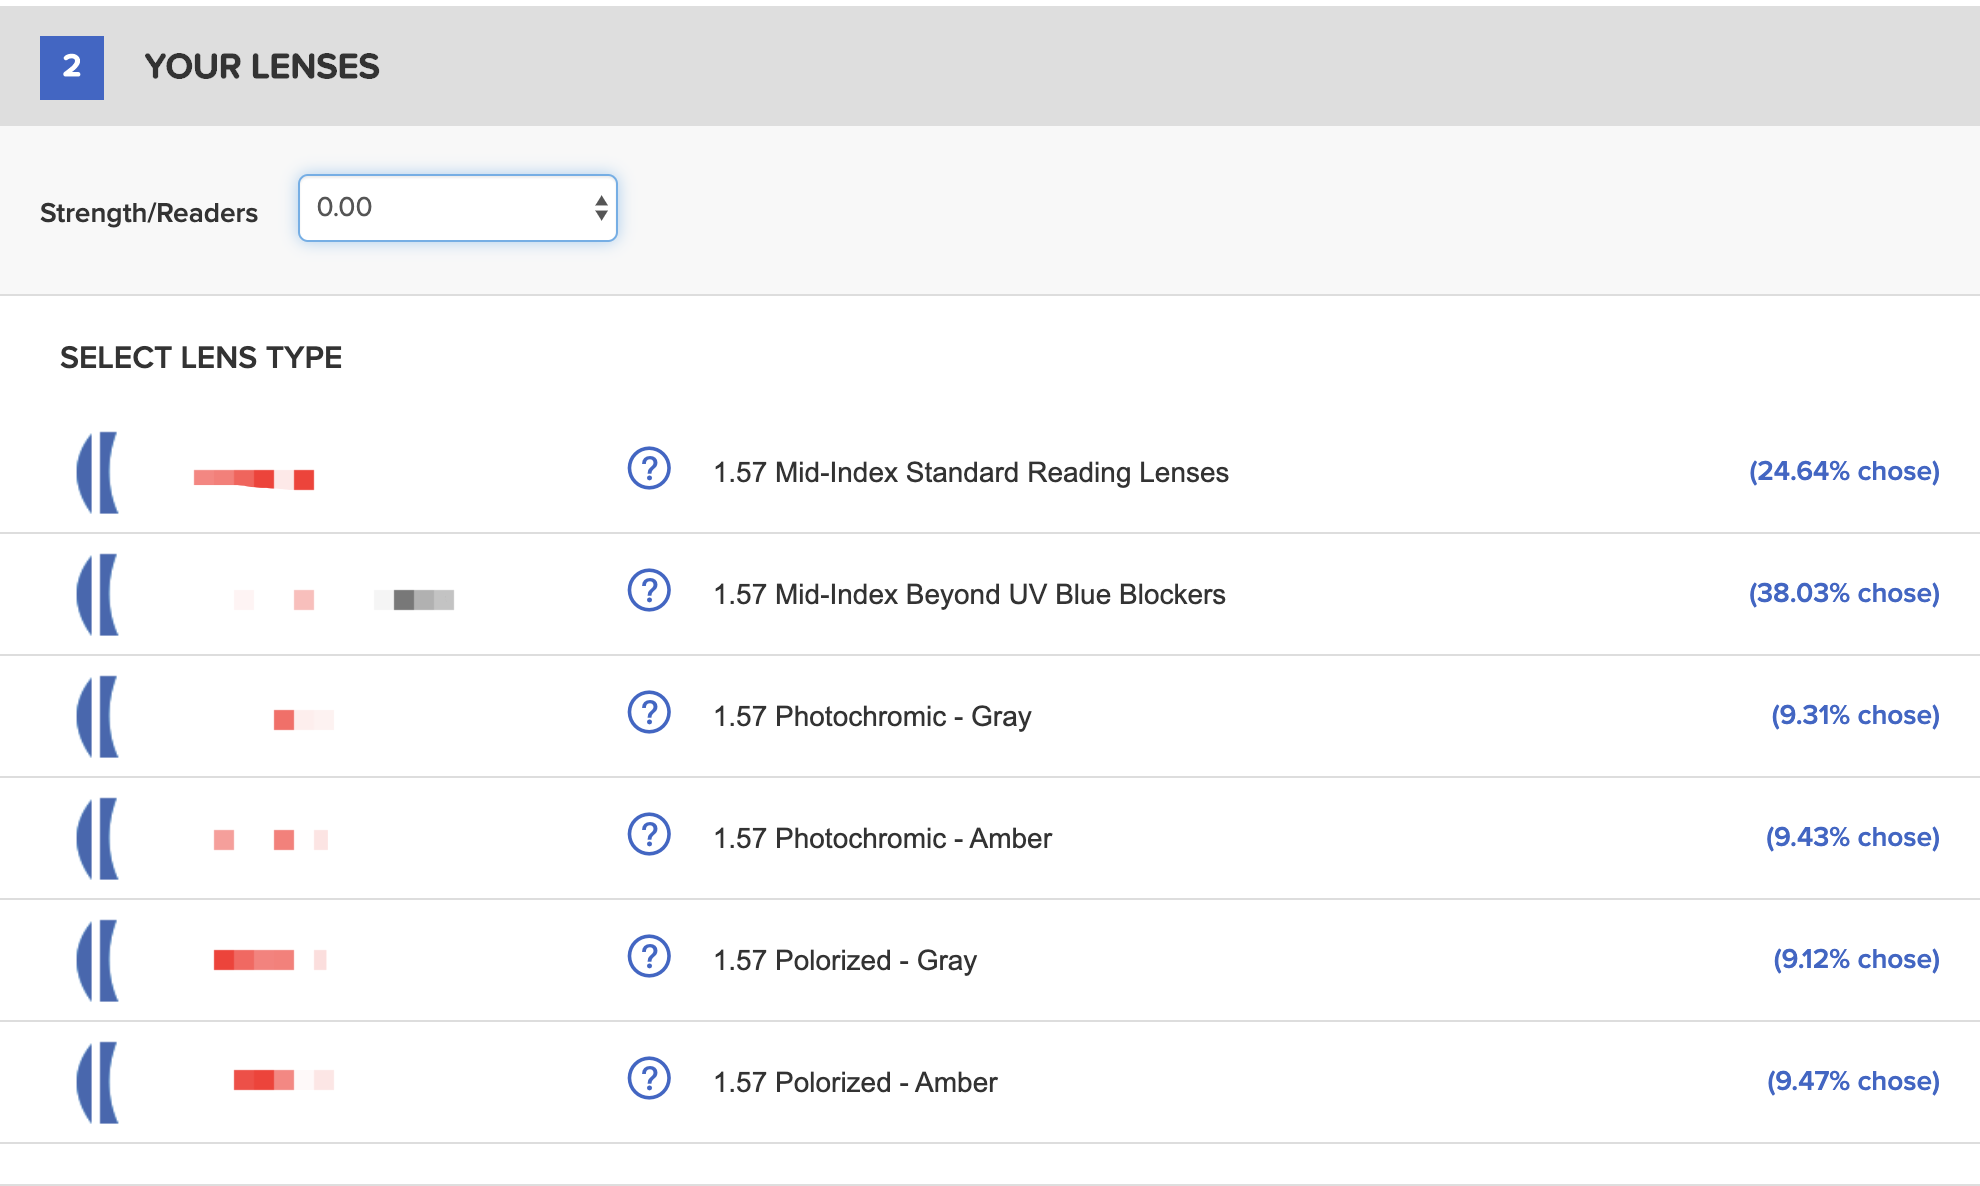This screenshot has height=1186, width=1980.
Task: Pick 1.57 Photochromic - Amber option
Action: pos(882,838)
